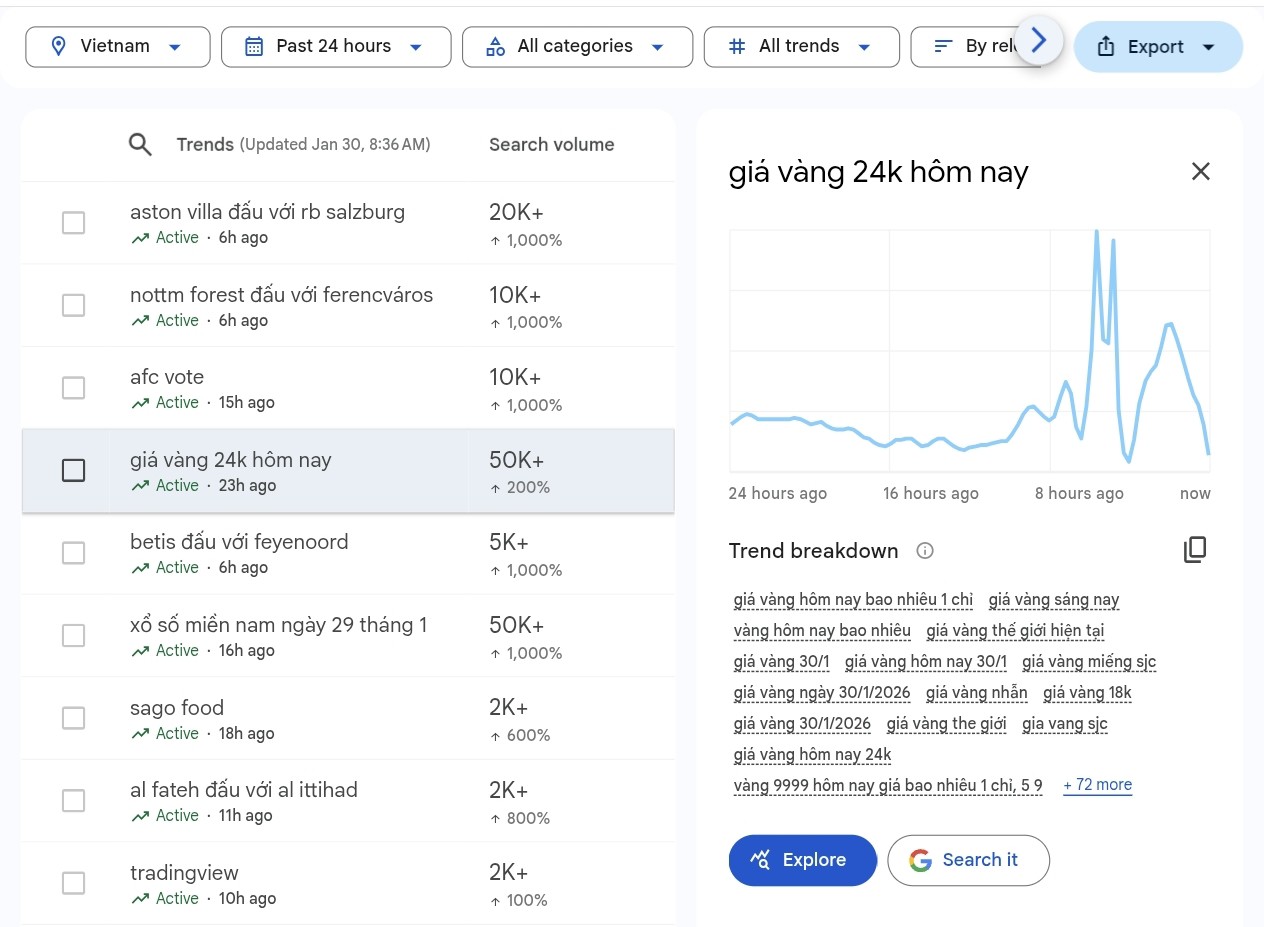Check the checkbox for aston villa đấu với rb salzburg
This screenshot has height=927, width=1264.
(x=73, y=222)
